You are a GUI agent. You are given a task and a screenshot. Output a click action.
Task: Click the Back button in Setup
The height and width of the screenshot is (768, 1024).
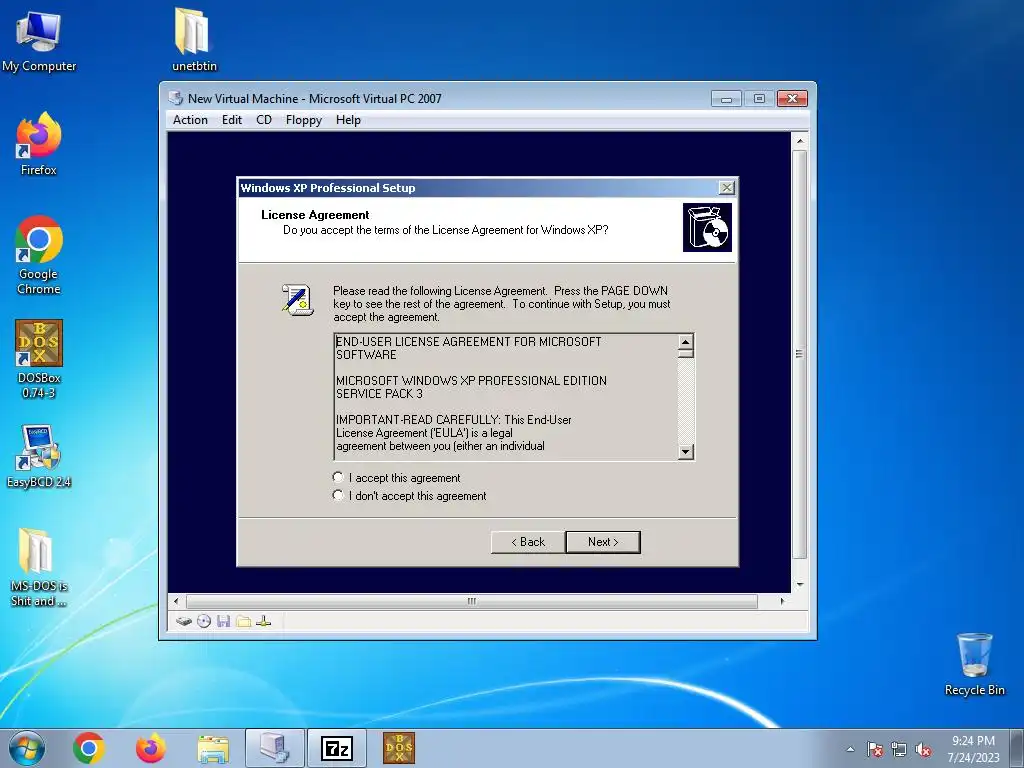pos(528,541)
